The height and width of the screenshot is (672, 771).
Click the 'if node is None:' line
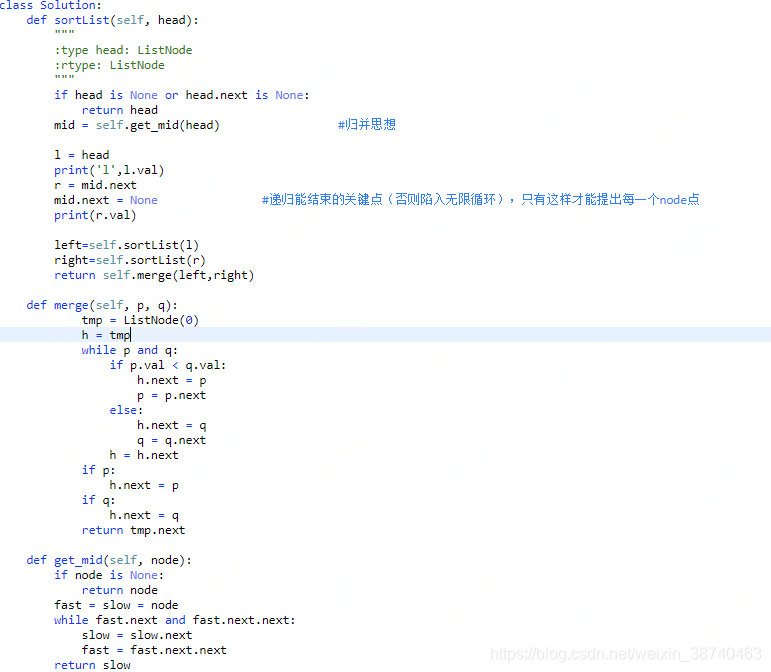pyautogui.click(x=109, y=575)
